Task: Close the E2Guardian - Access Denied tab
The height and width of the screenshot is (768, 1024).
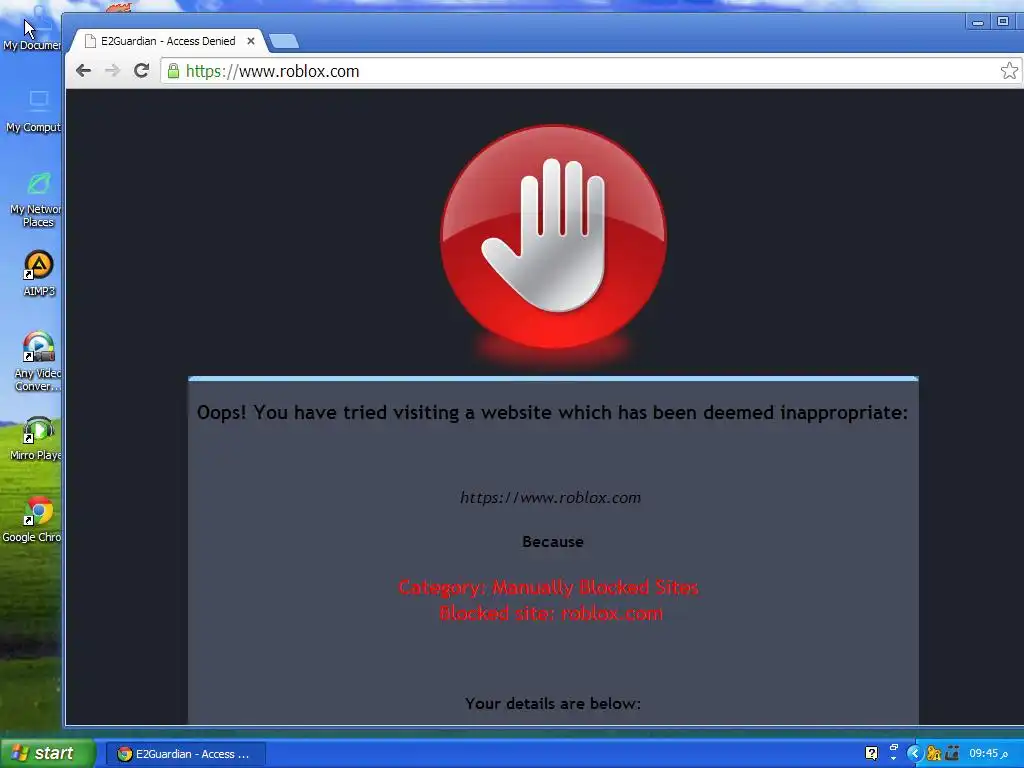Action: click(251, 40)
